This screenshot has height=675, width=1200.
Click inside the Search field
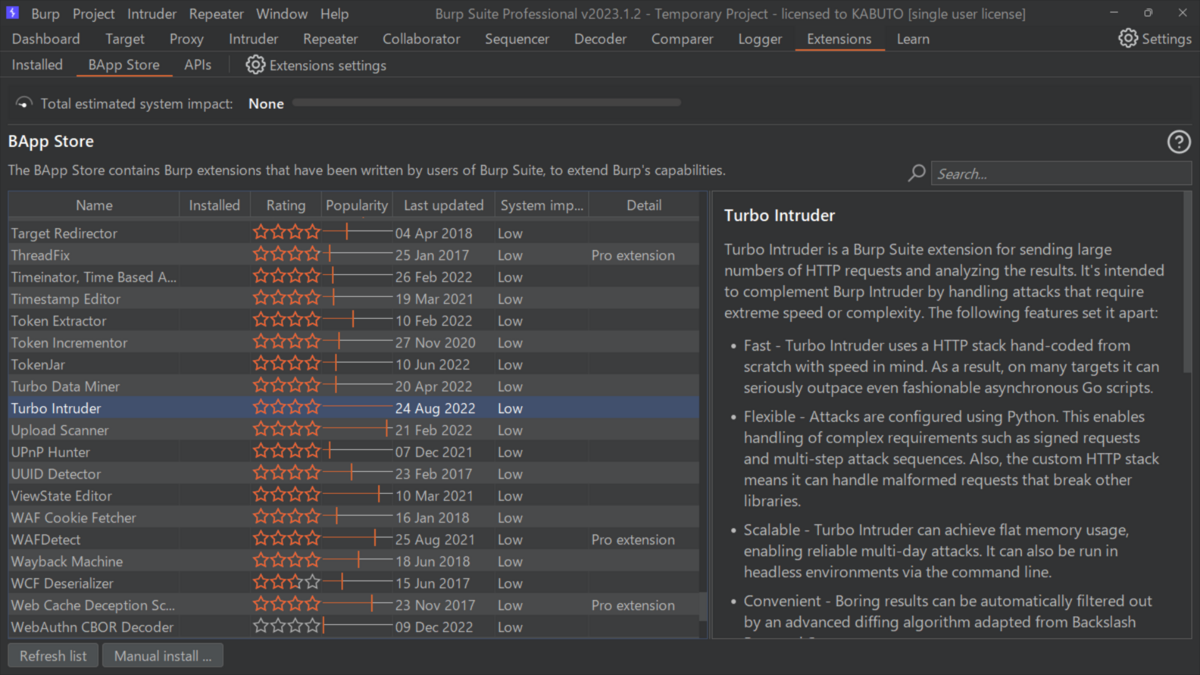point(1060,173)
